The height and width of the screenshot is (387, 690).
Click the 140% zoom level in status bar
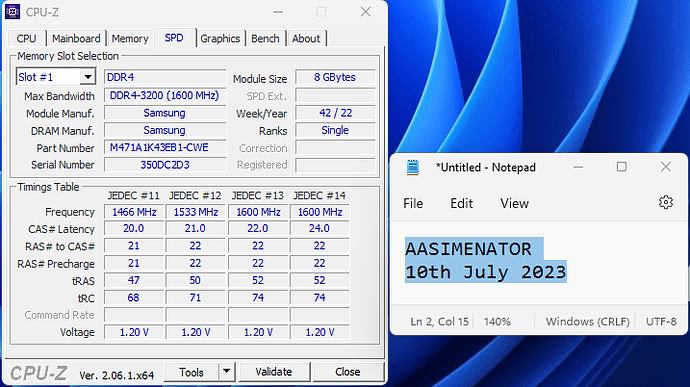(x=497, y=321)
